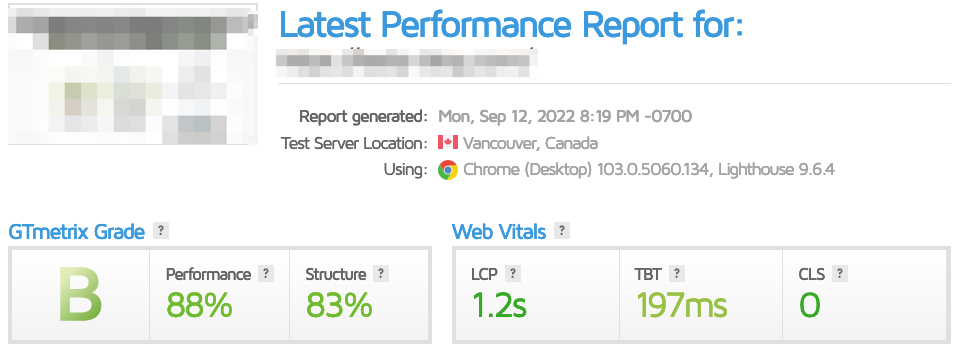The image size is (971, 363).
Task: Click the question mark next to Web Vitals
Action: click(x=562, y=231)
